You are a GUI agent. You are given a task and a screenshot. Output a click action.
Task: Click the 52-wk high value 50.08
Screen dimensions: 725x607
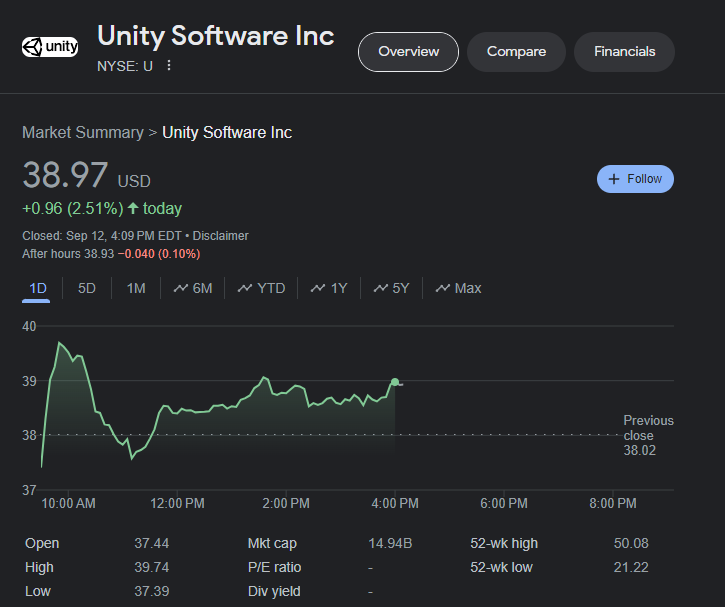click(631, 543)
